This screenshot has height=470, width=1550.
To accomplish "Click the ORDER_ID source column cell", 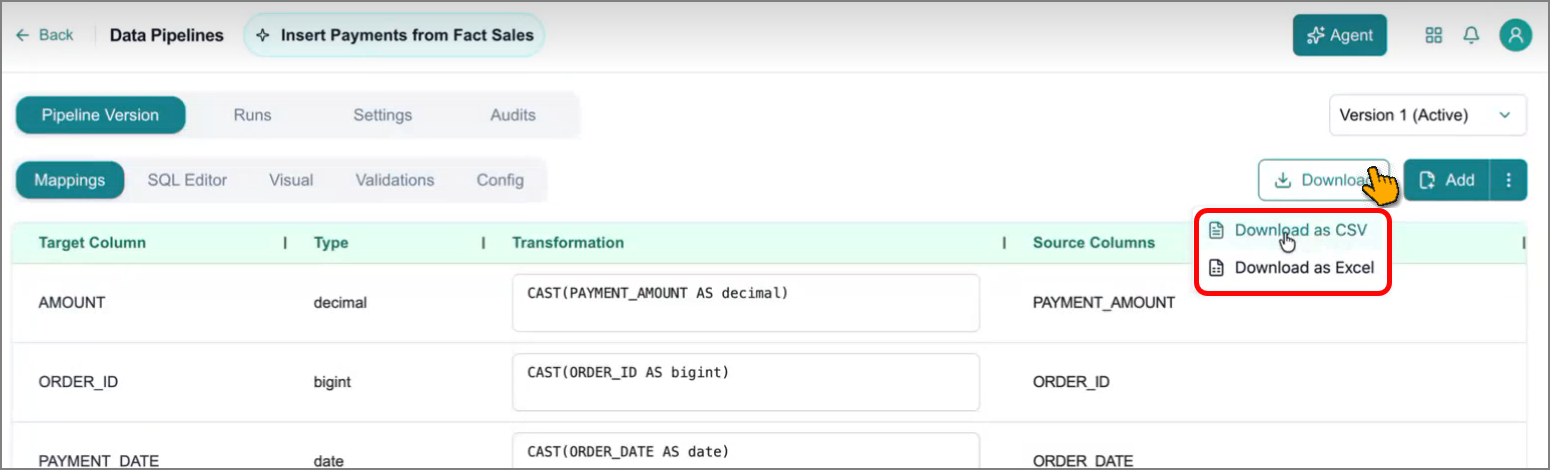I will pos(1071,382).
